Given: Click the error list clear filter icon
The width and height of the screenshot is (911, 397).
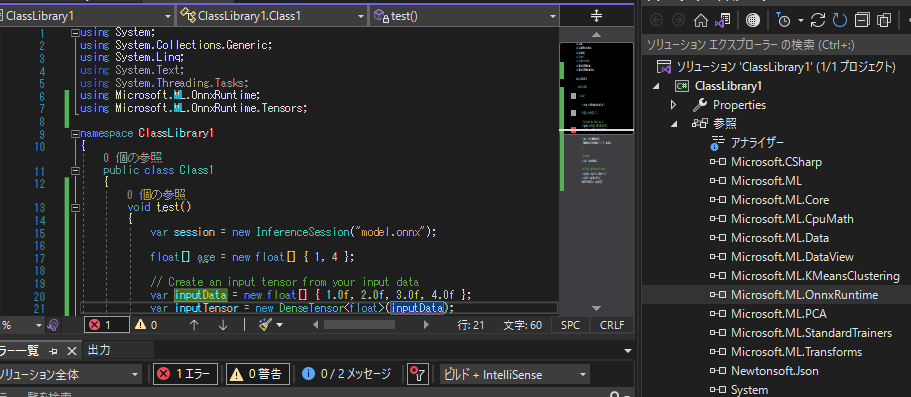Looking at the screenshot, I should [x=418, y=374].
